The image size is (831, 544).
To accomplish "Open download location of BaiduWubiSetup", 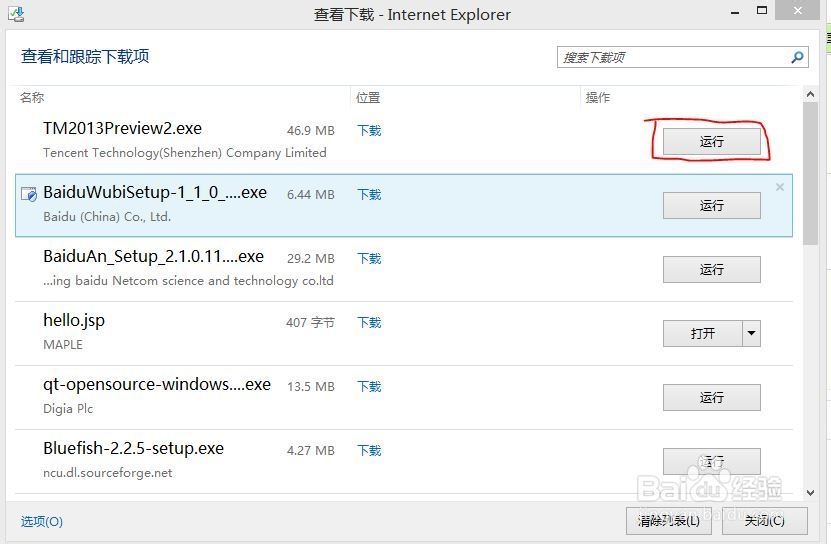I will [369, 195].
